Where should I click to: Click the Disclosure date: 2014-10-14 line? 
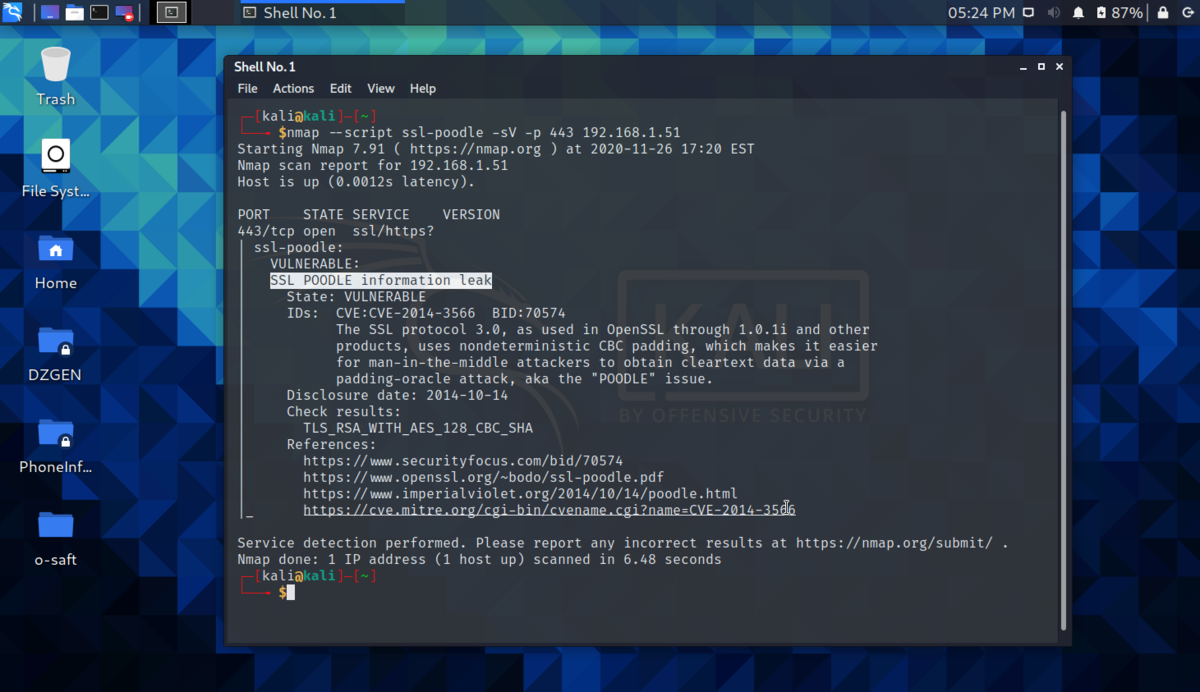point(397,395)
